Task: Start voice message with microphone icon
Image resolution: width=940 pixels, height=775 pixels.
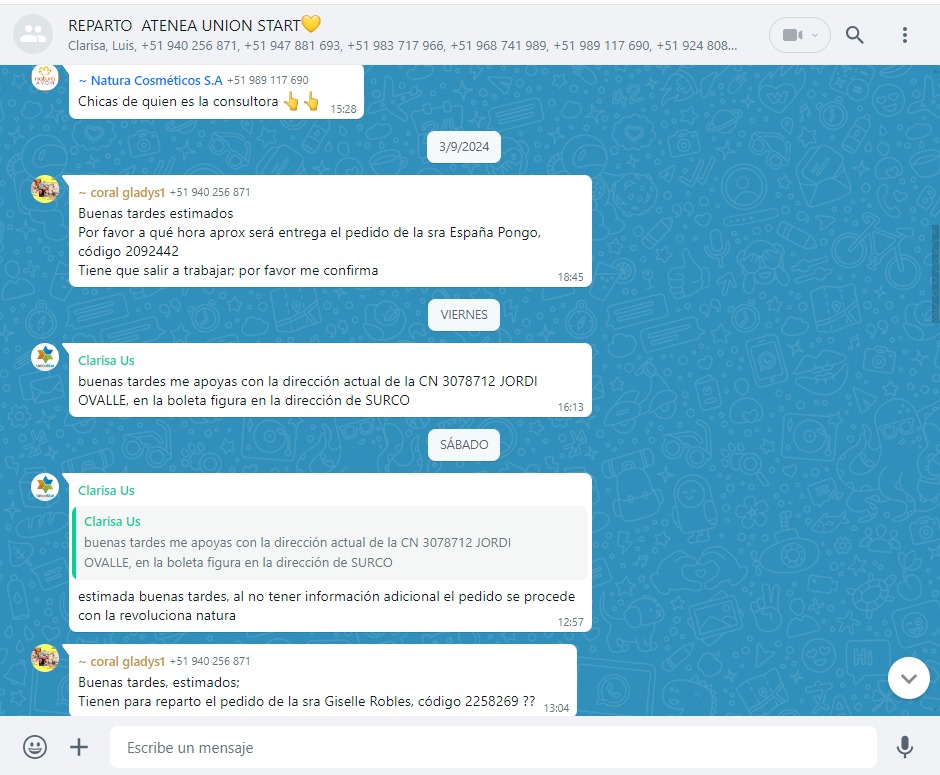Action: (904, 747)
